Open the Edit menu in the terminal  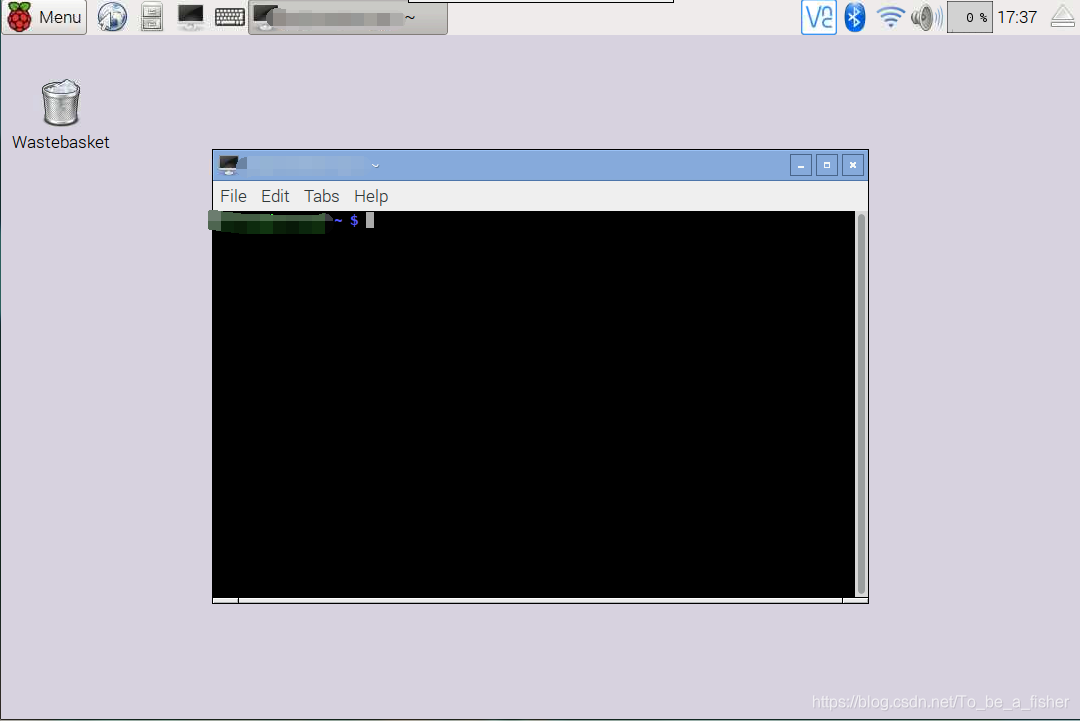[275, 196]
